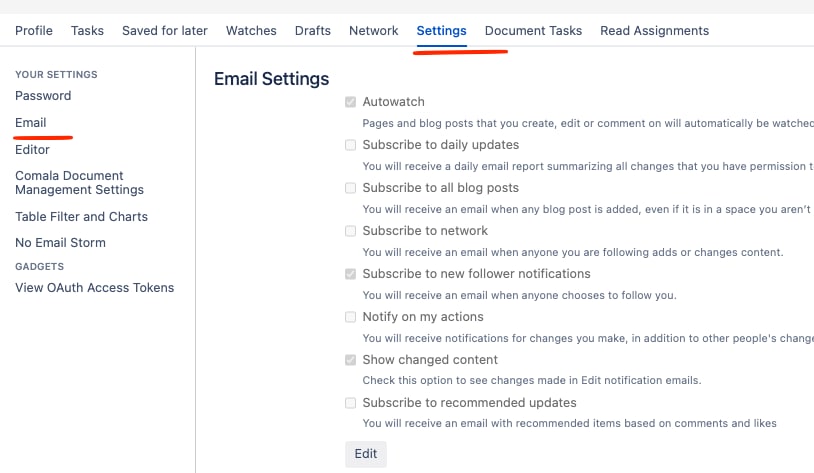Toggle Show changed content checkbox
The height and width of the screenshot is (473, 814).
point(350,360)
